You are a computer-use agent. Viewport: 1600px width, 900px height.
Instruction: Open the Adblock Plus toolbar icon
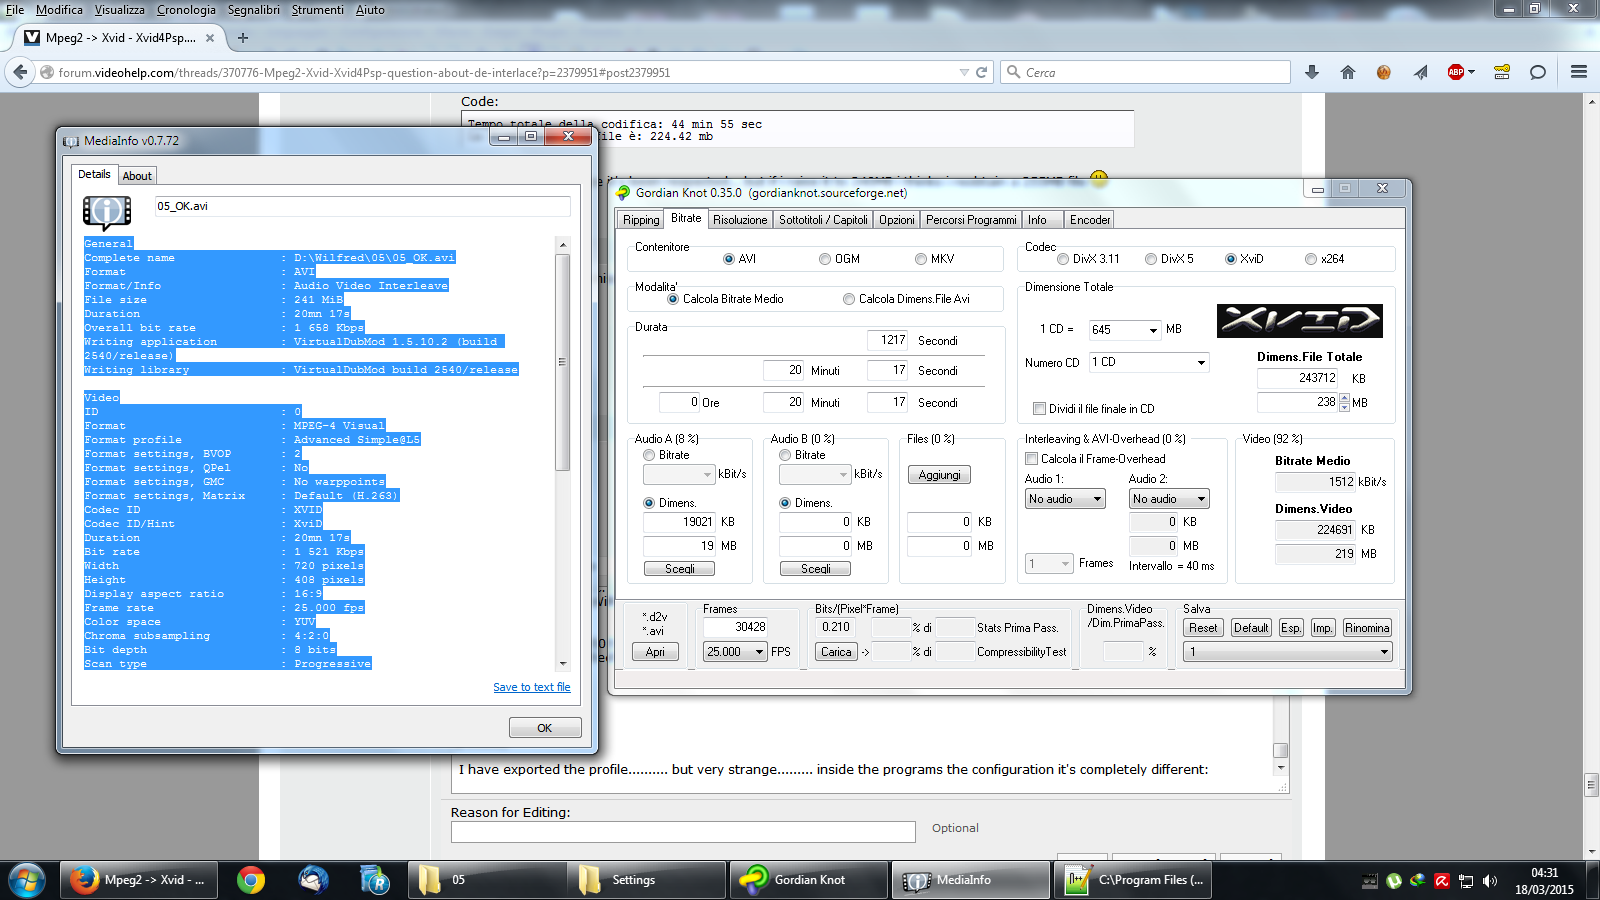1456,72
